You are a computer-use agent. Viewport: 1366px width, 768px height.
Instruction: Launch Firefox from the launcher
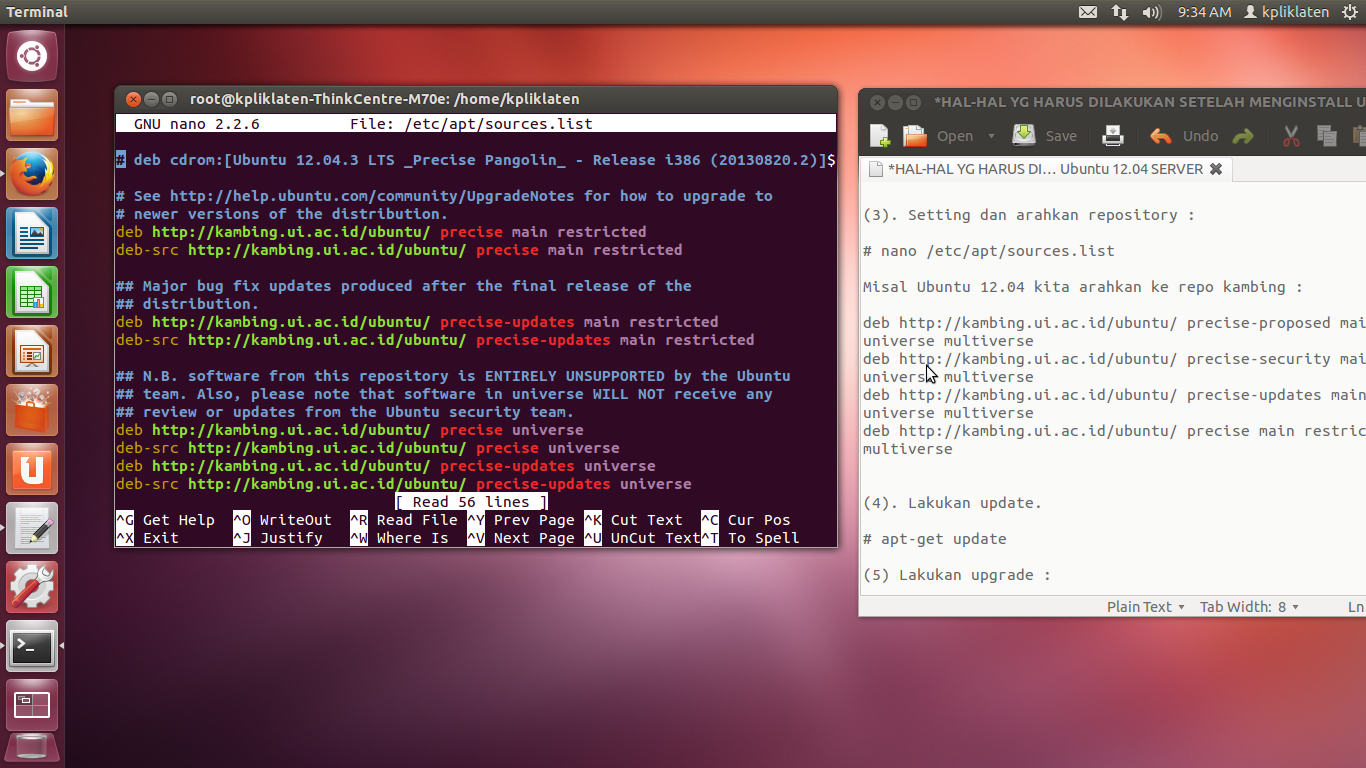[32, 174]
